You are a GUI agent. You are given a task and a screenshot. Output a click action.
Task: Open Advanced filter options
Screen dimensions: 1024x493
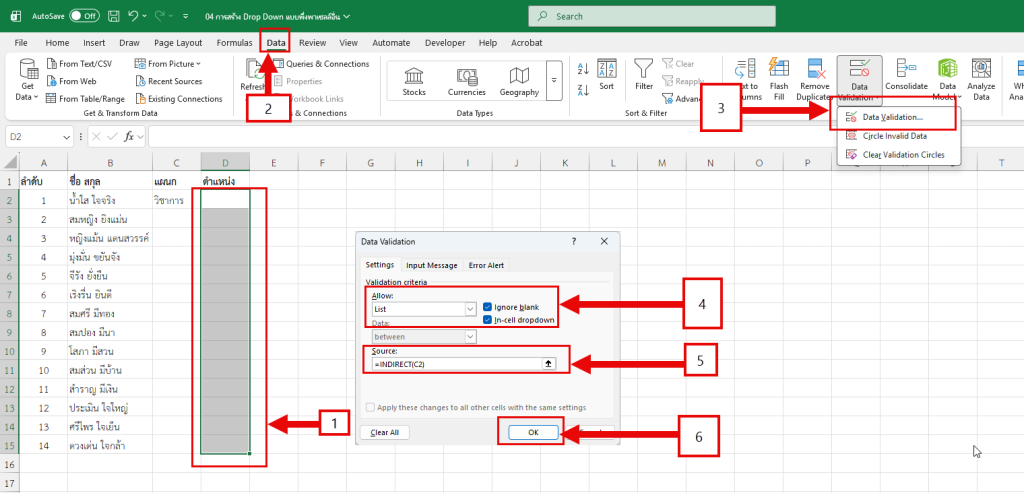[682, 99]
